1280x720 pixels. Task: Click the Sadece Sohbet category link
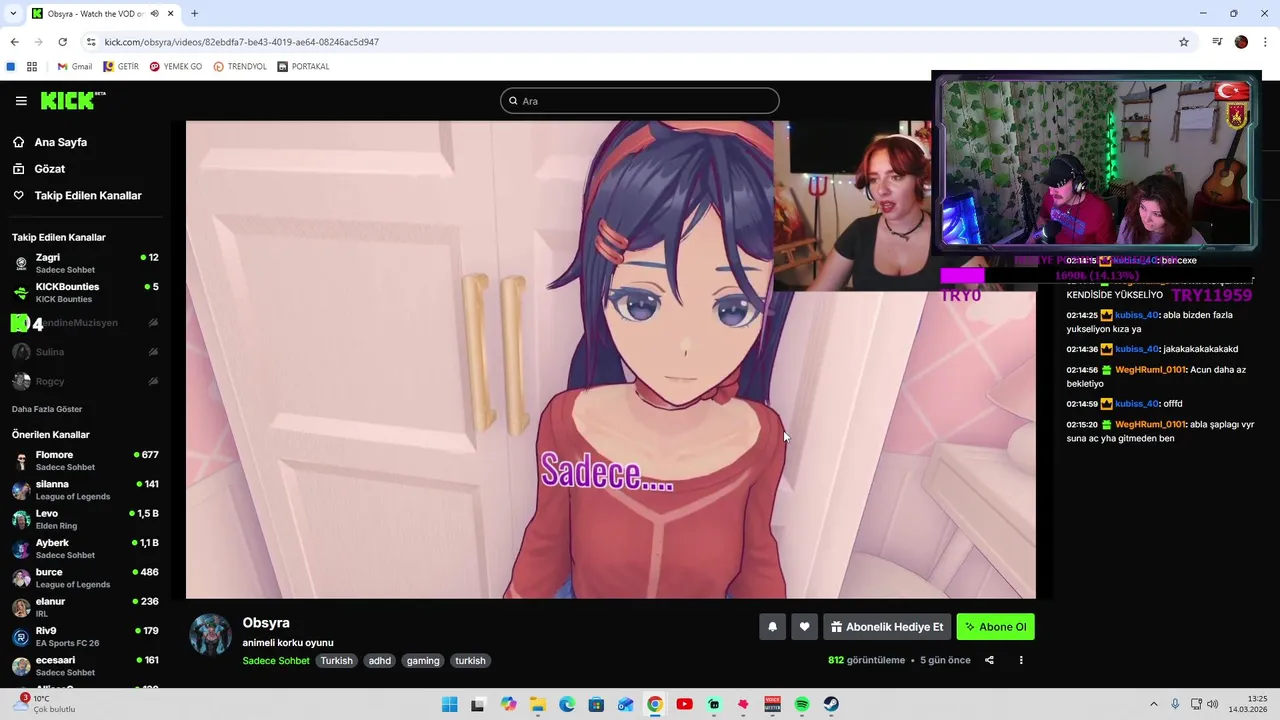[x=276, y=661]
